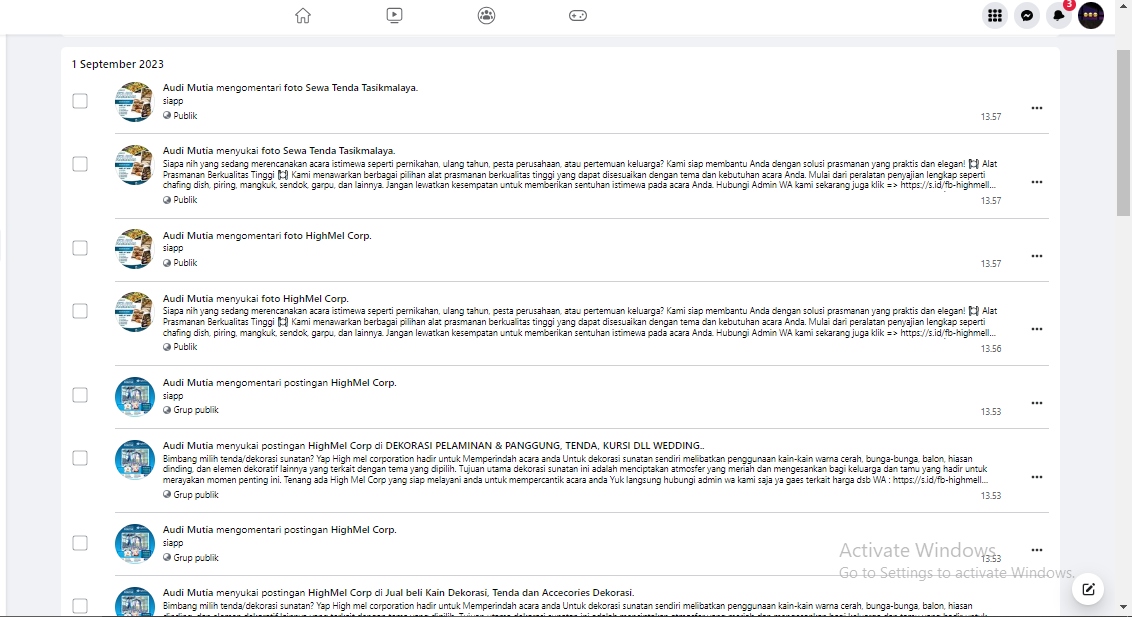Image resolution: width=1132 pixels, height=617 pixels.
Task: Open the nine-dot Menu grid icon
Action: tap(995, 15)
